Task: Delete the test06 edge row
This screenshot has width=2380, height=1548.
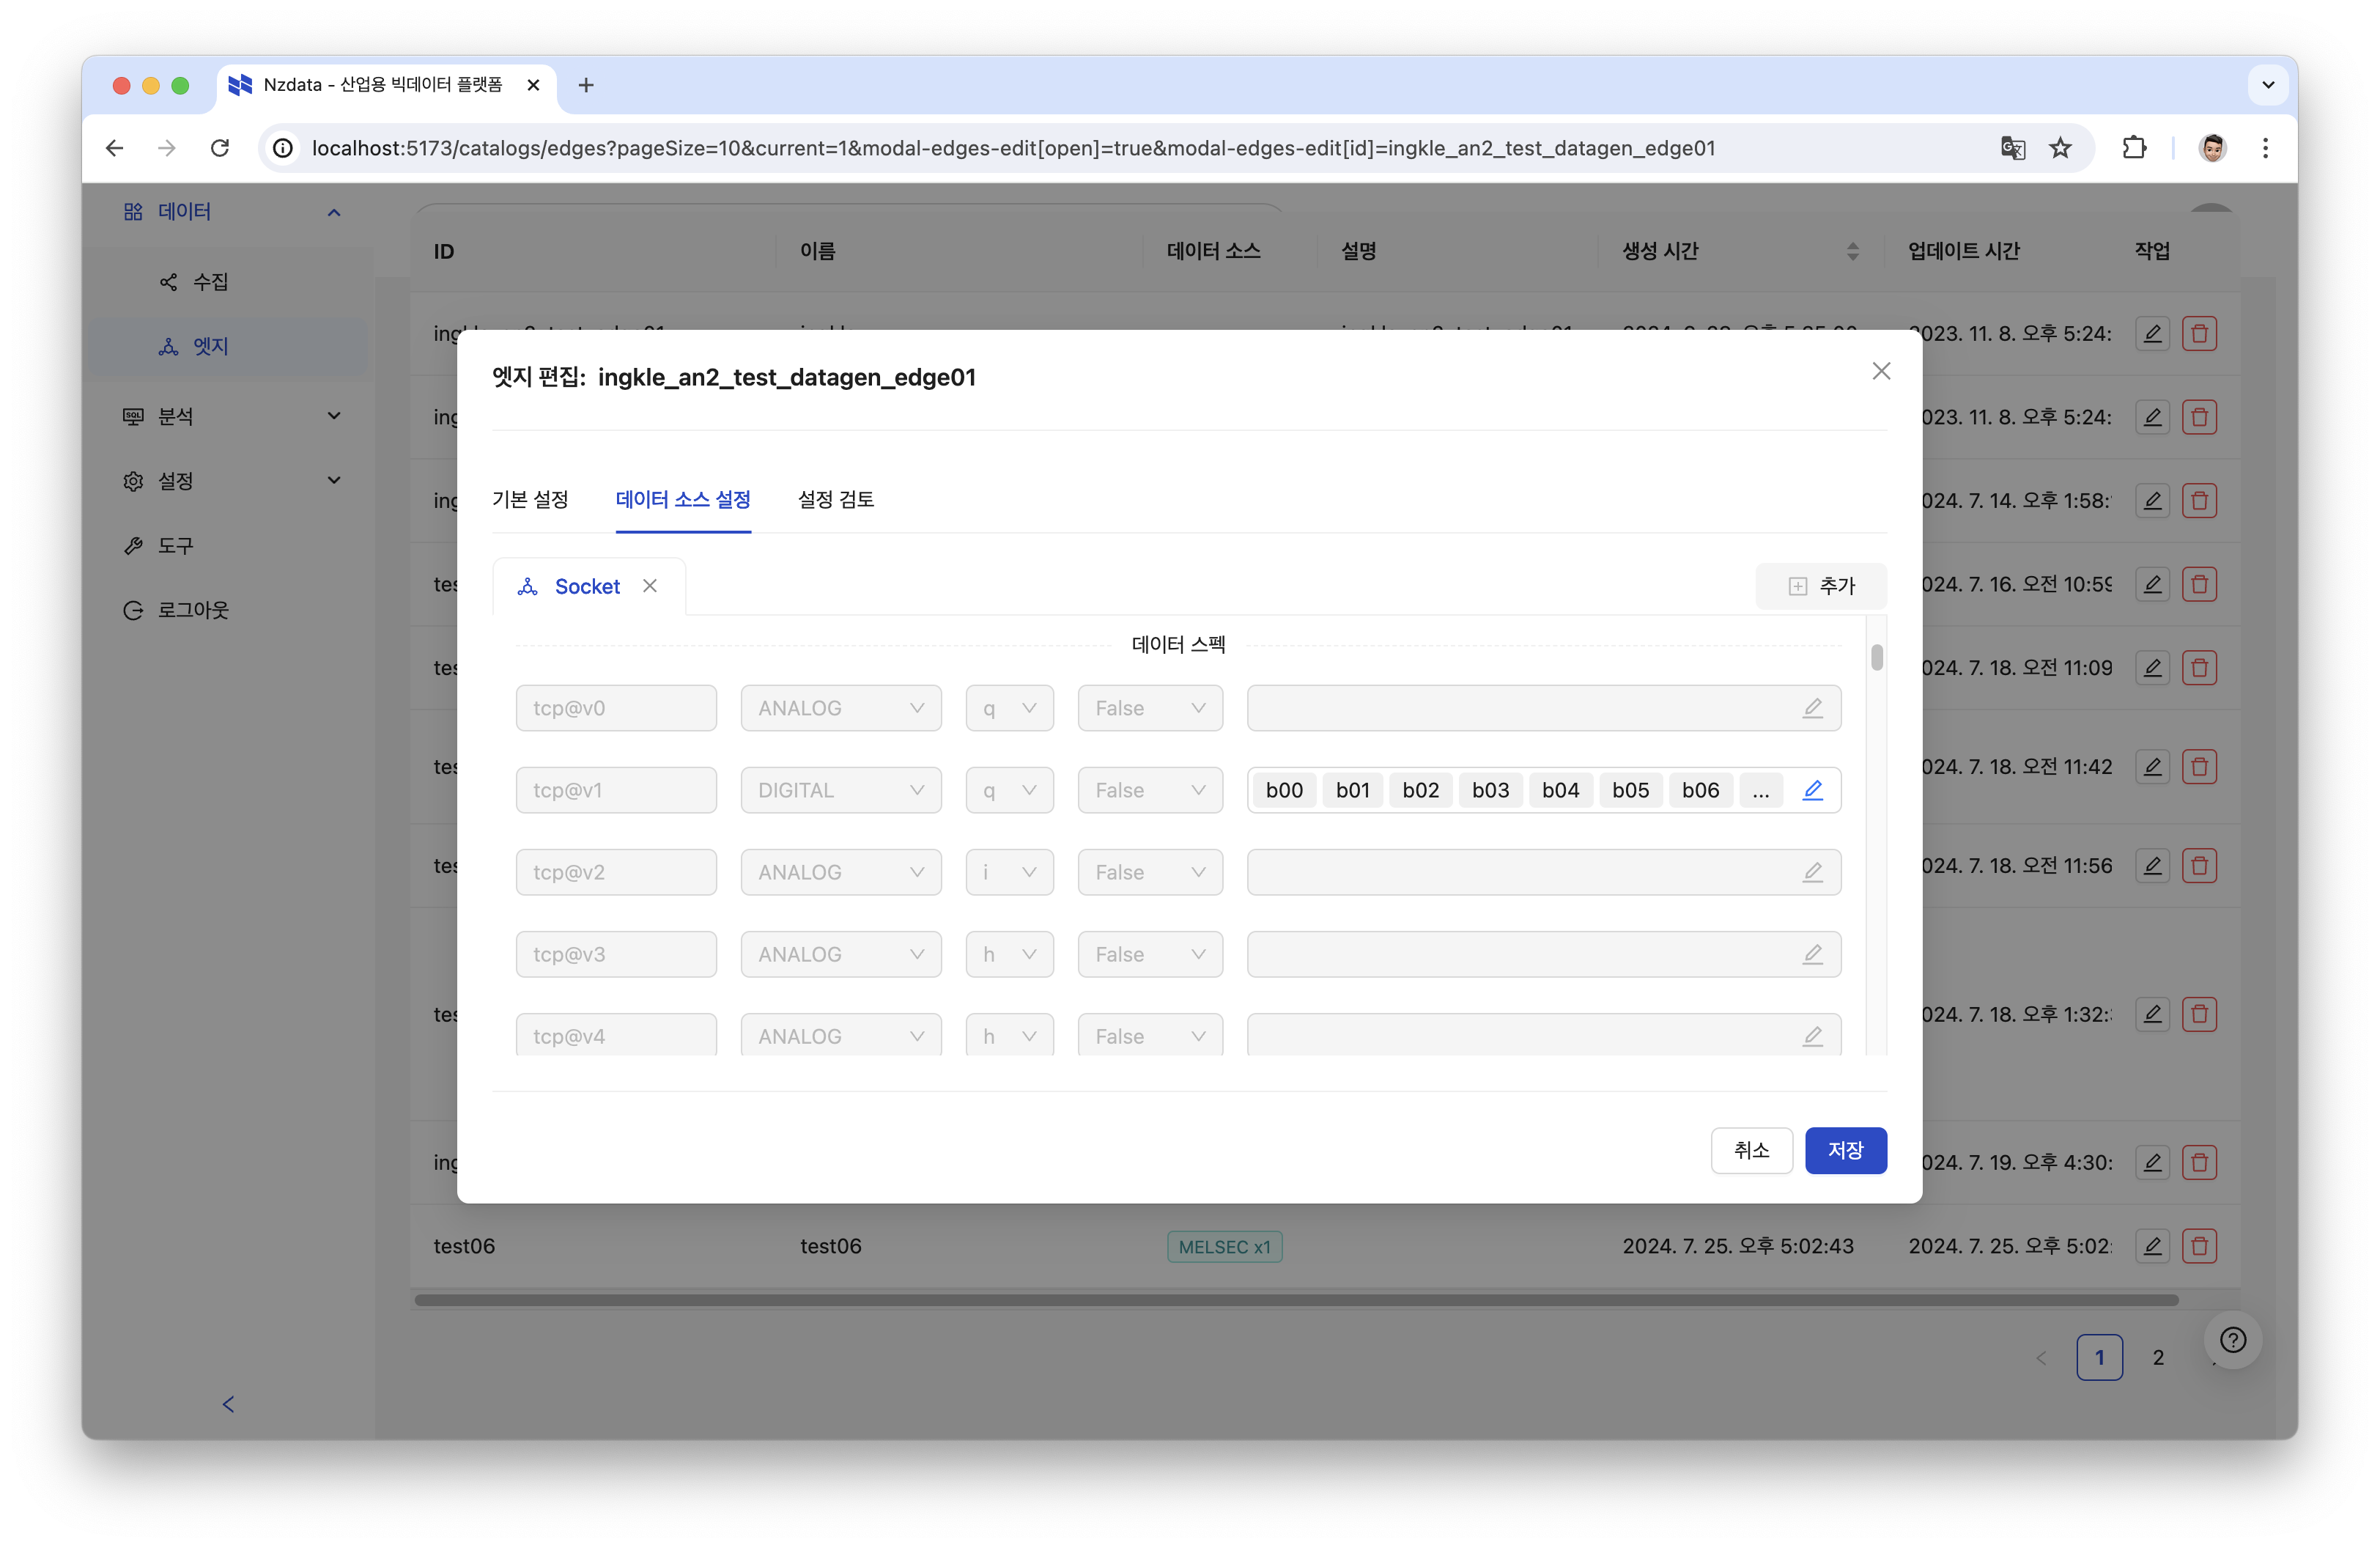Action: [x=2199, y=1246]
